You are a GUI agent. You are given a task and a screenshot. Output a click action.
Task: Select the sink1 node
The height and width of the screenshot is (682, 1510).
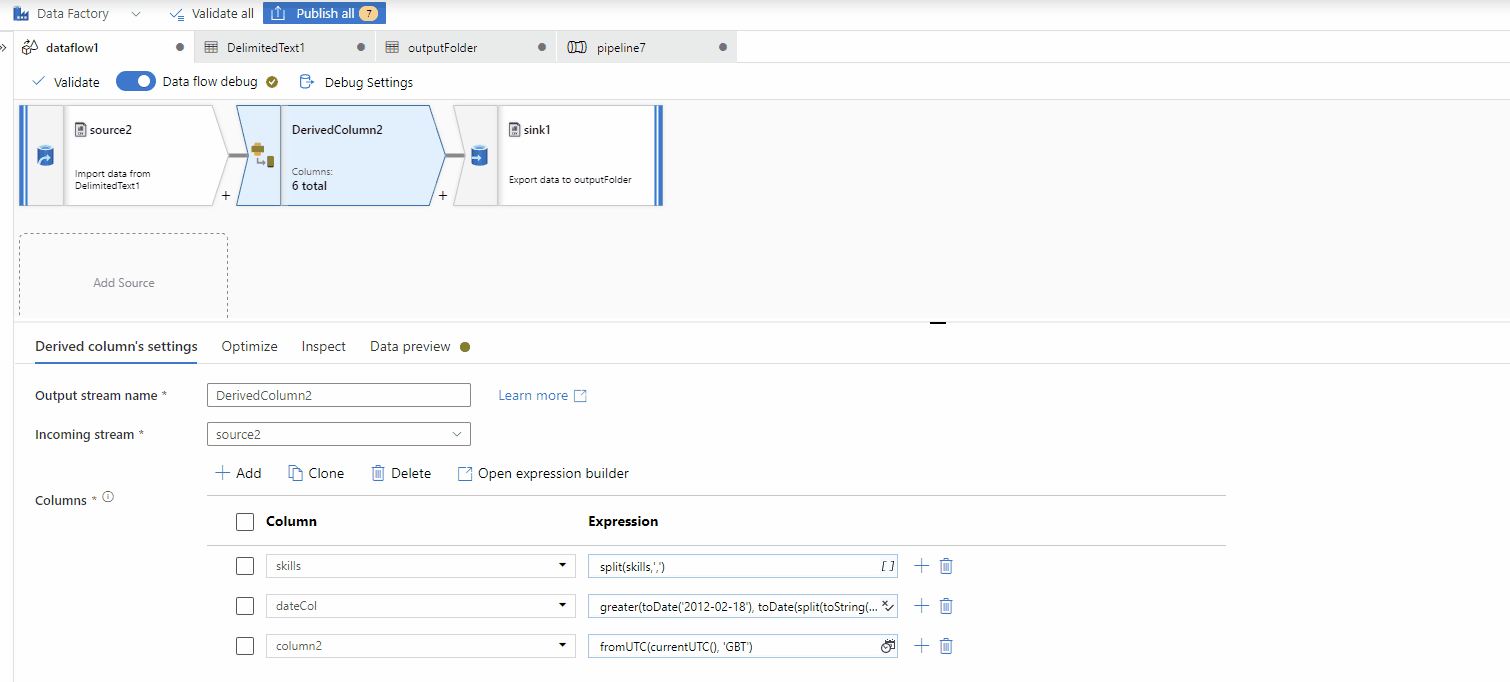(558, 155)
